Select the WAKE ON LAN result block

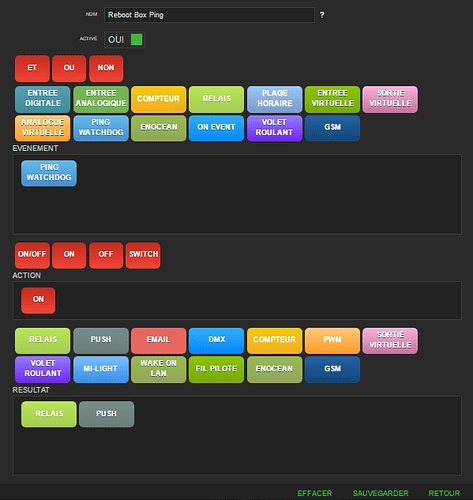(159, 369)
